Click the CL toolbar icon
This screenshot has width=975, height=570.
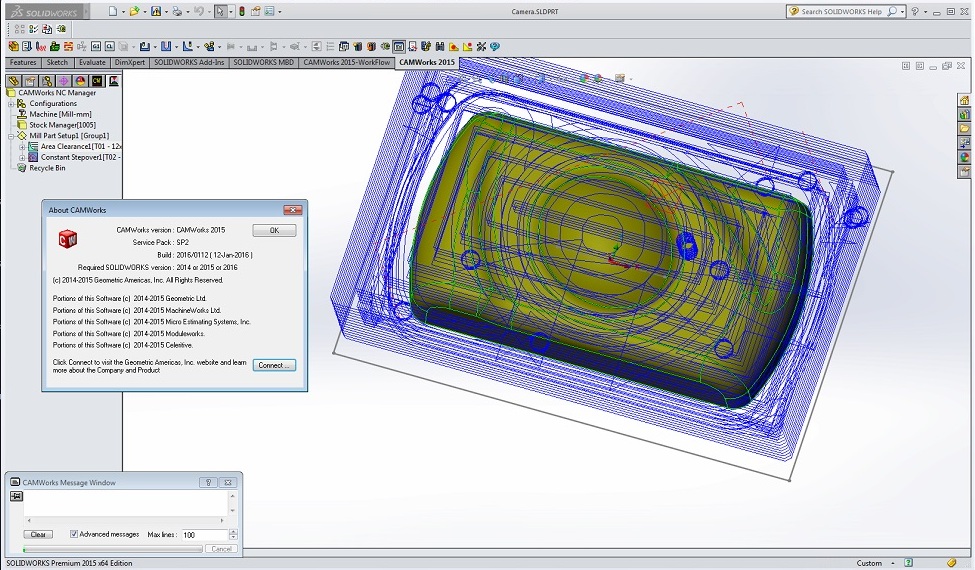tap(109, 46)
